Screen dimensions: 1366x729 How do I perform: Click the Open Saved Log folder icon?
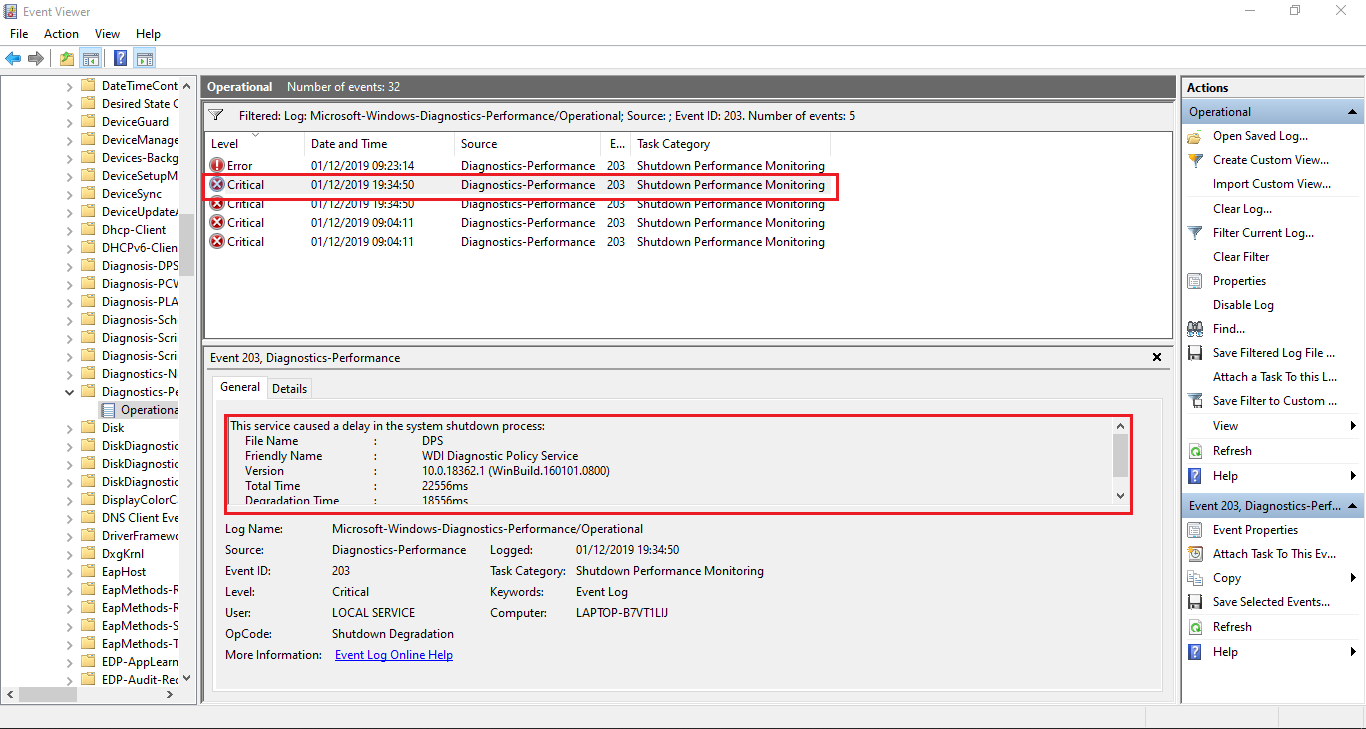(1195, 136)
